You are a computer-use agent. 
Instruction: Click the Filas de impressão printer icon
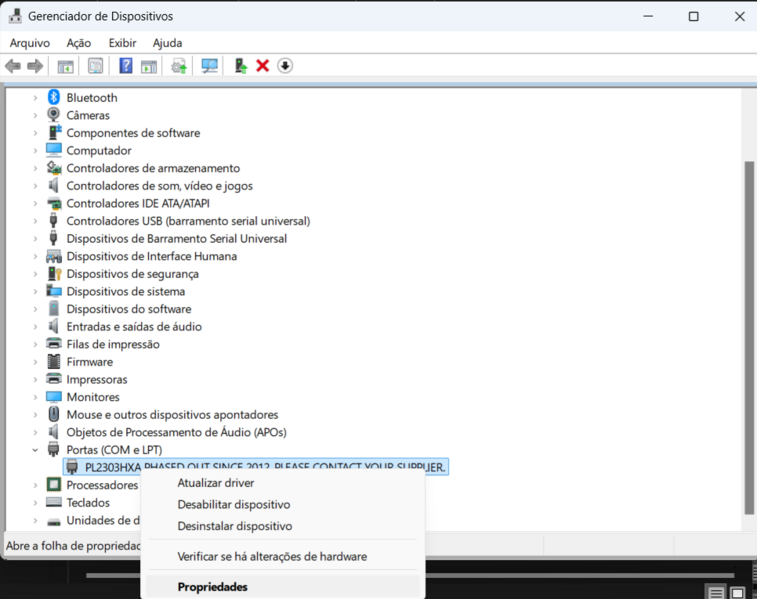tap(54, 344)
